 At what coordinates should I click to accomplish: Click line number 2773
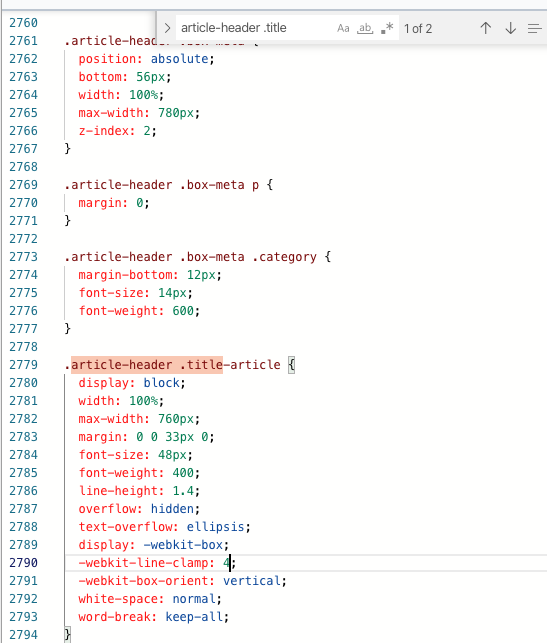[x=23, y=257]
